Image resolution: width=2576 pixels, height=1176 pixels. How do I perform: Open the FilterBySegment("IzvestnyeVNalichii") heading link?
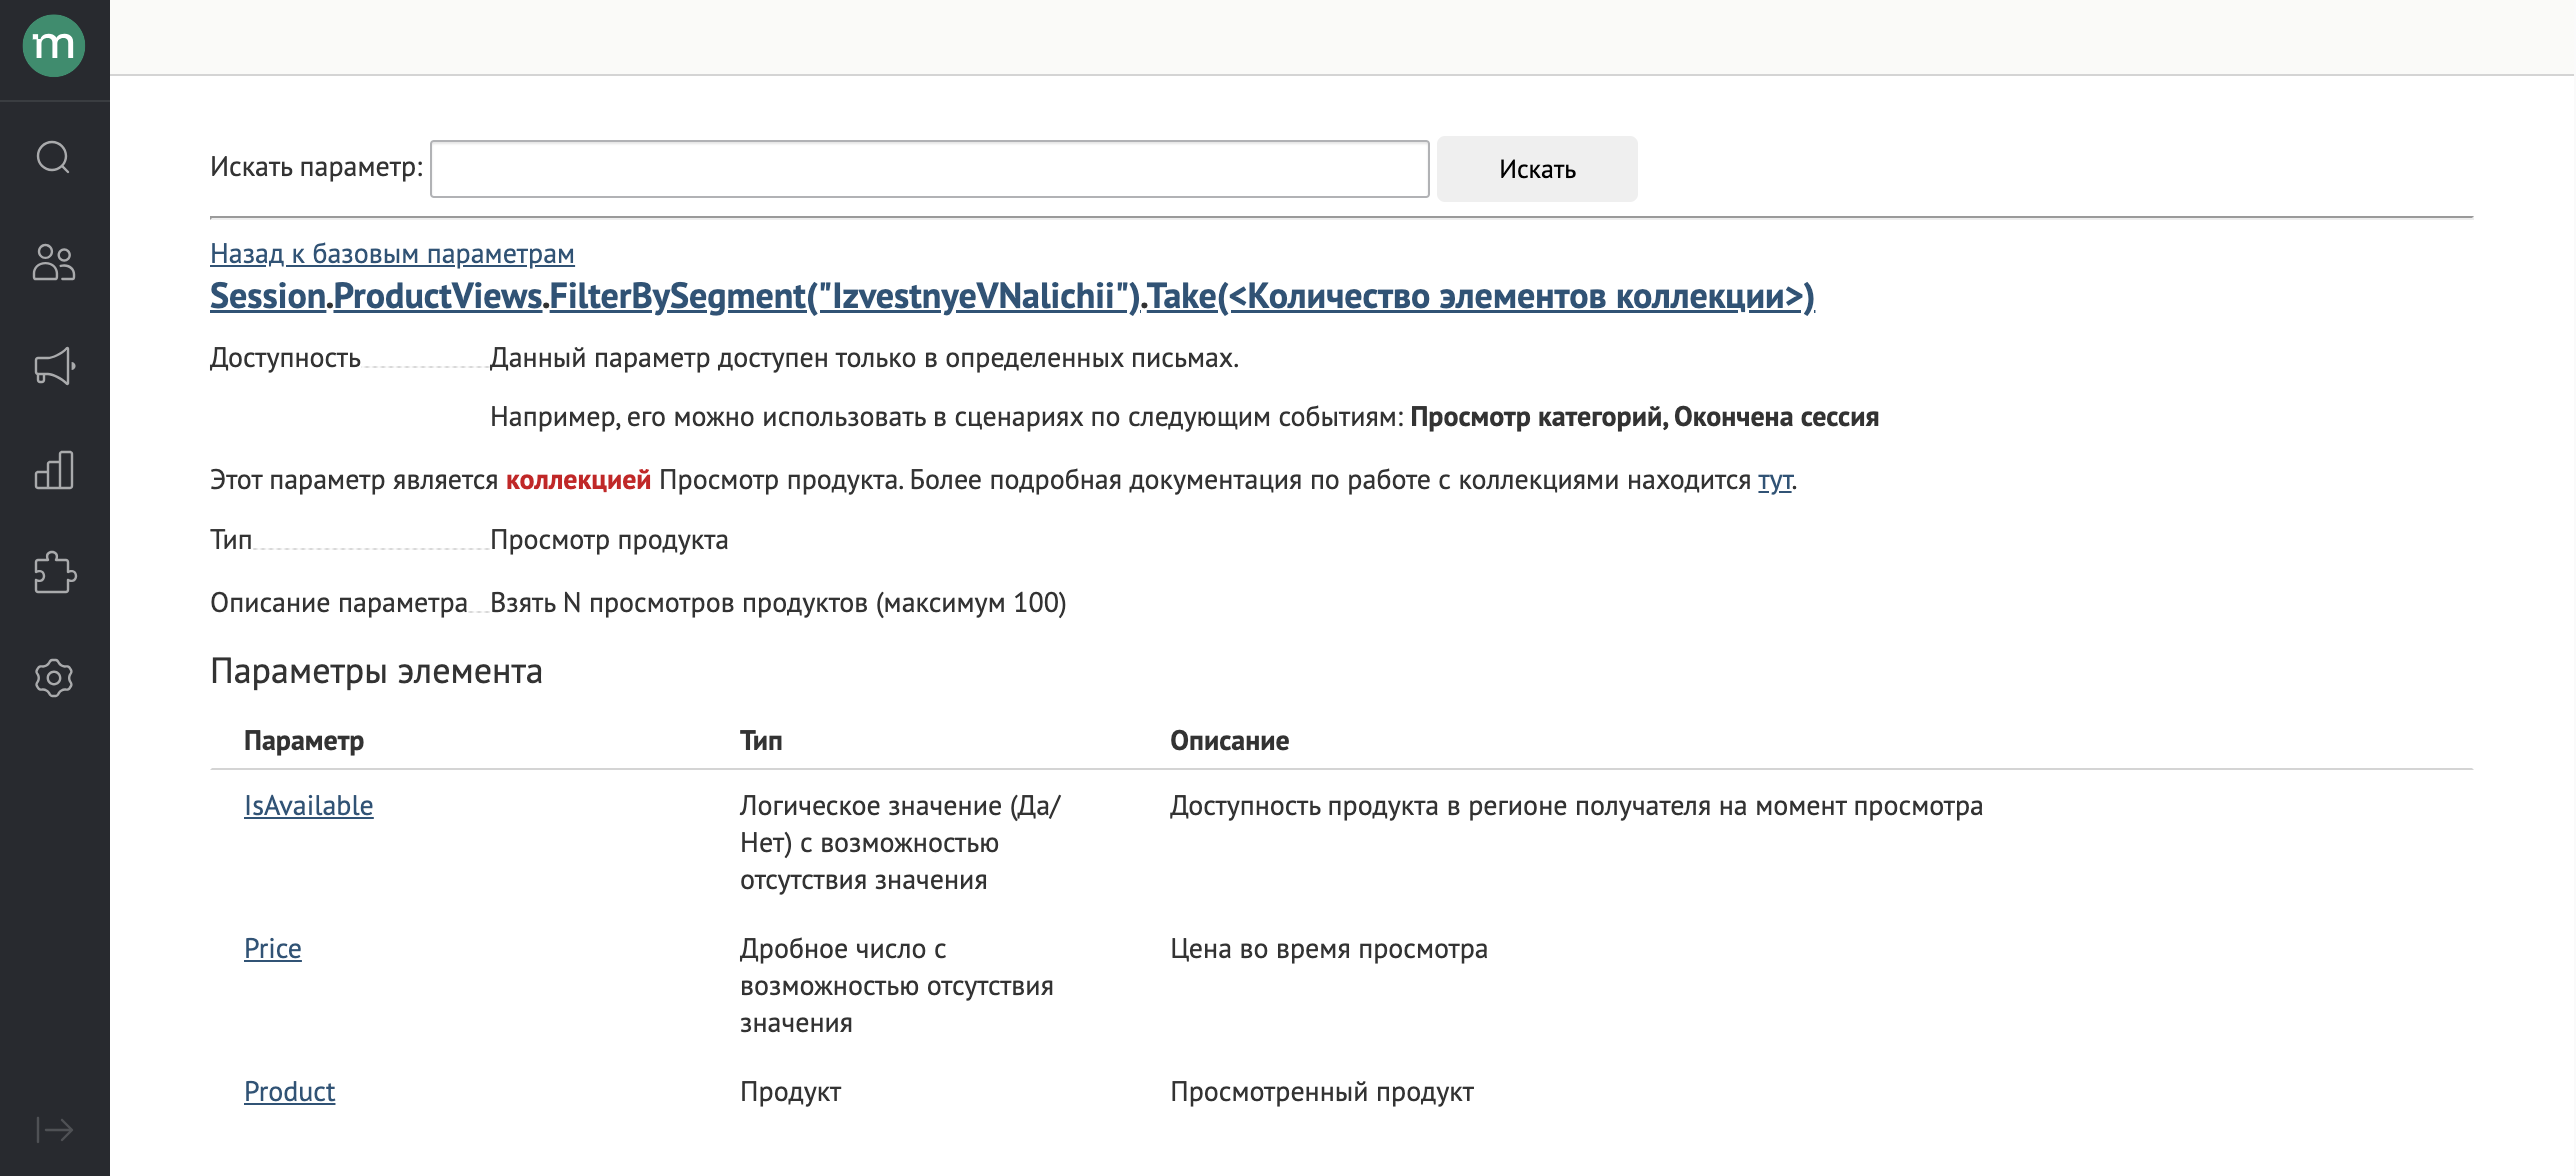845,296
